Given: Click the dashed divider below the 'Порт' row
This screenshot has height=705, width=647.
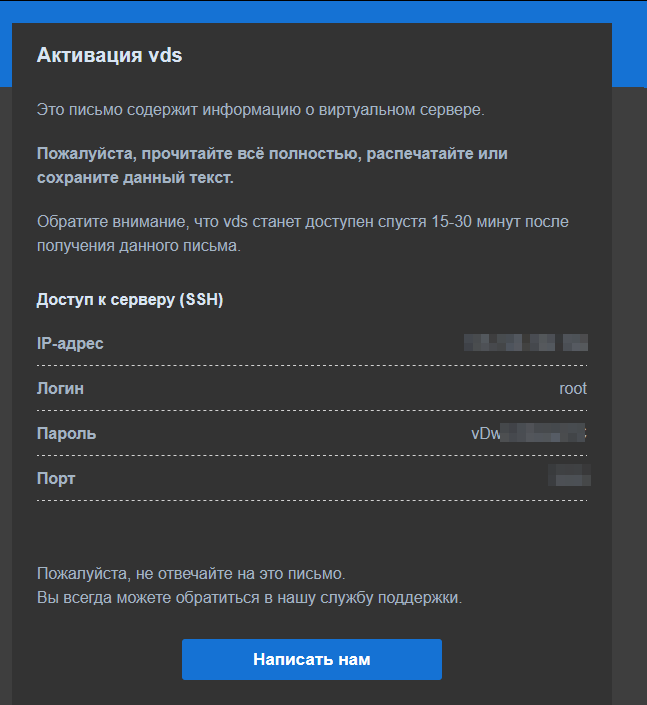Looking at the screenshot, I should pos(311,500).
